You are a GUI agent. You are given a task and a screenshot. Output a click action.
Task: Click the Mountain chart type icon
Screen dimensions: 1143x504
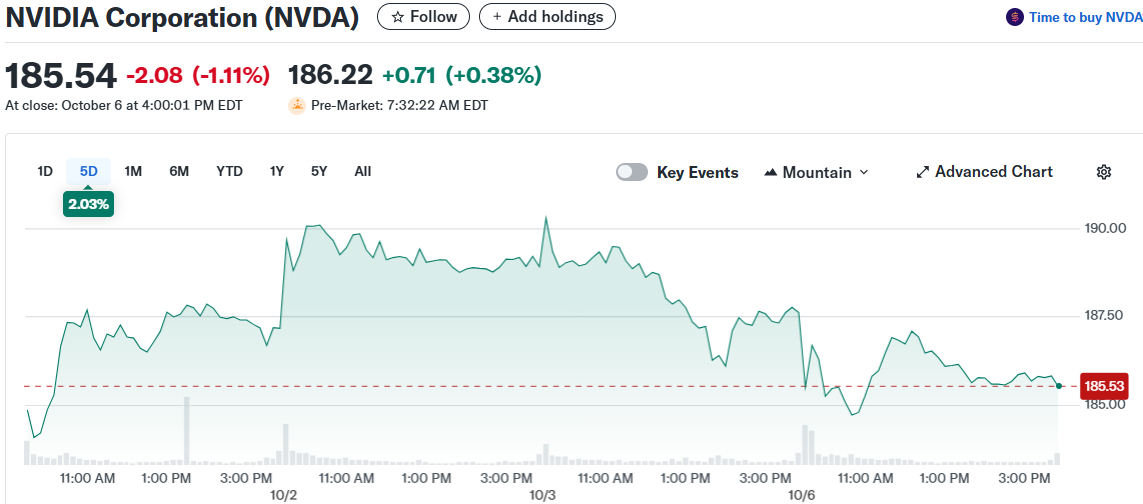[770, 172]
